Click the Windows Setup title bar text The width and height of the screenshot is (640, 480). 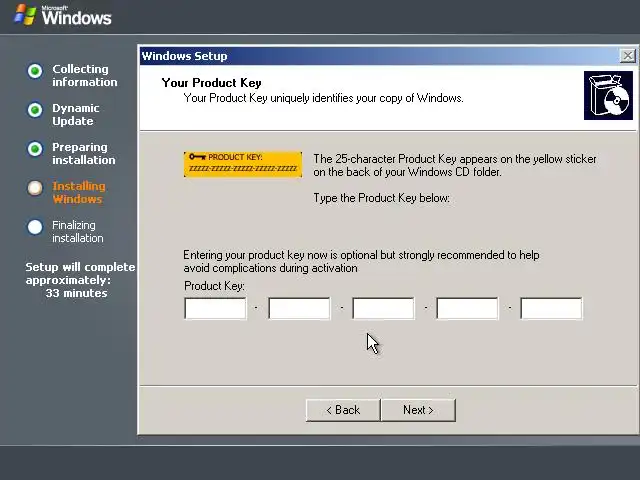pyautogui.click(x=184, y=56)
